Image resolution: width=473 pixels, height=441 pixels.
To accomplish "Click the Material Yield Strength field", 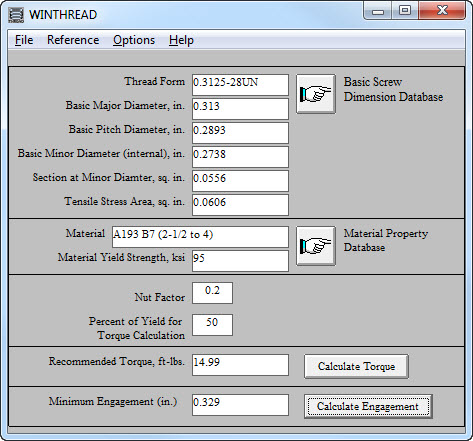I will tap(240, 261).
